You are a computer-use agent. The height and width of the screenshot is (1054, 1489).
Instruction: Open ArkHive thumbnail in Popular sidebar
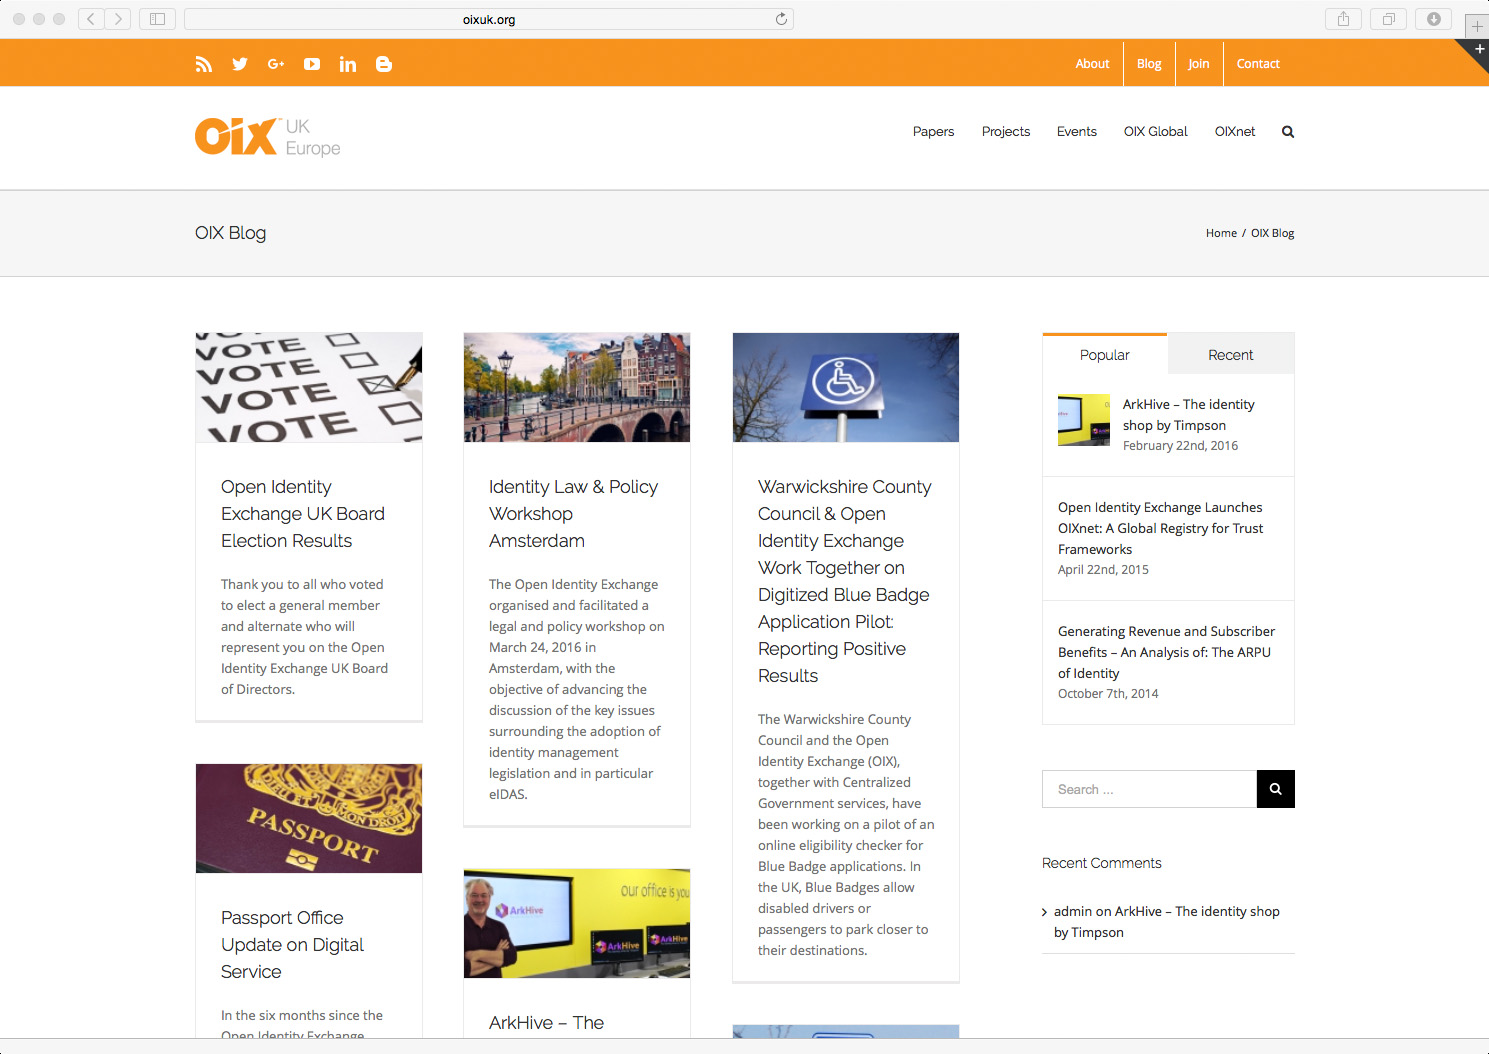click(1084, 420)
